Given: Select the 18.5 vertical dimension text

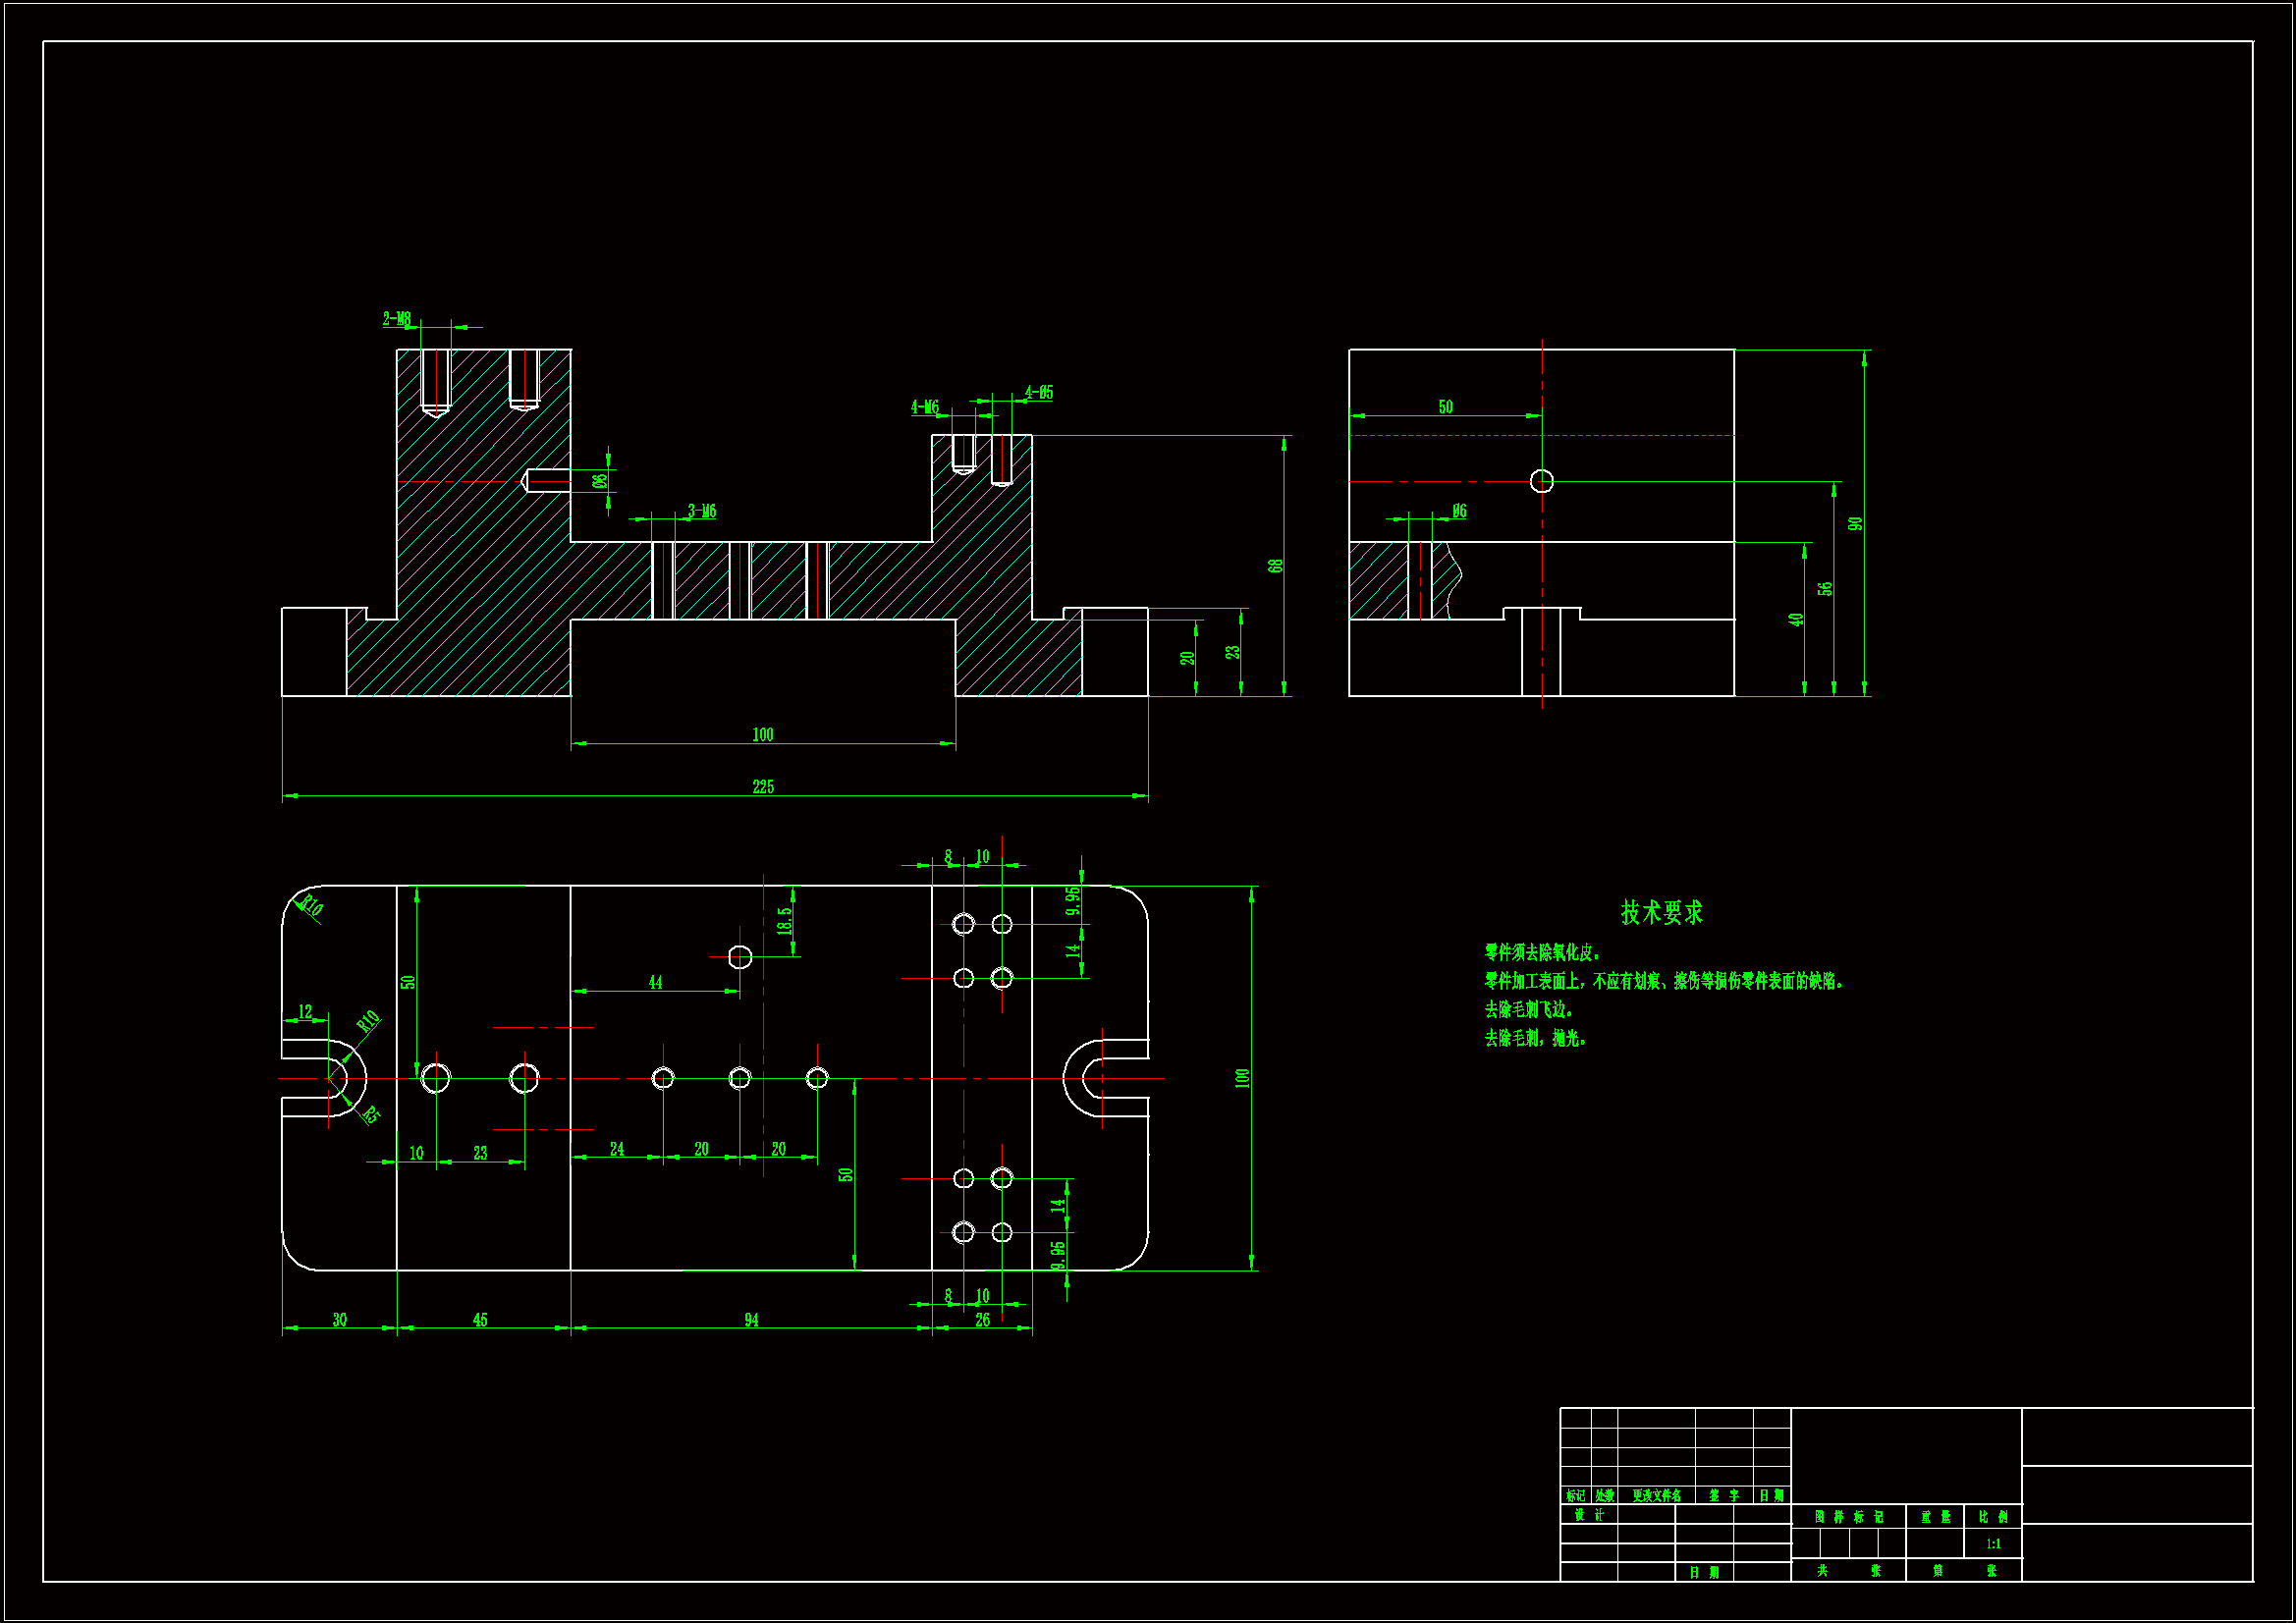Looking at the screenshot, I should [x=785, y=920].
